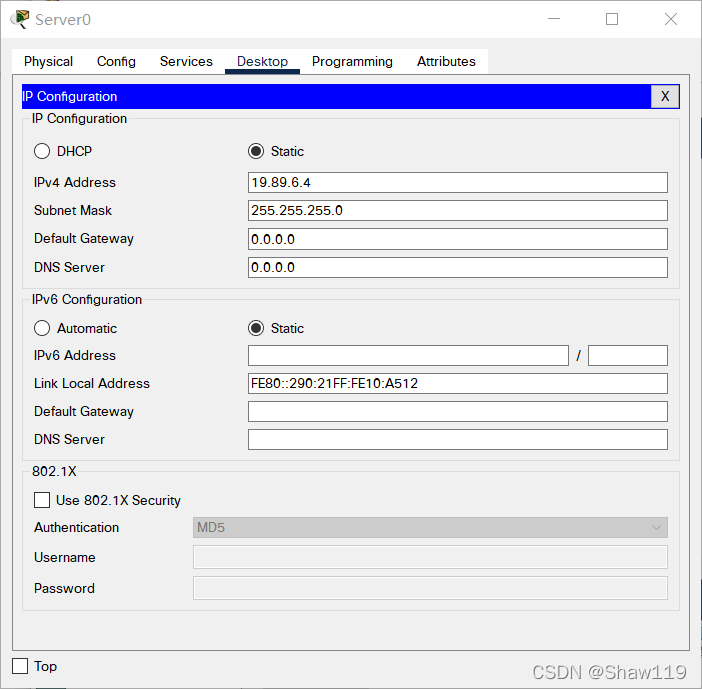
Task: Select Static IPv4 radio button
Action: coord(256,152)
